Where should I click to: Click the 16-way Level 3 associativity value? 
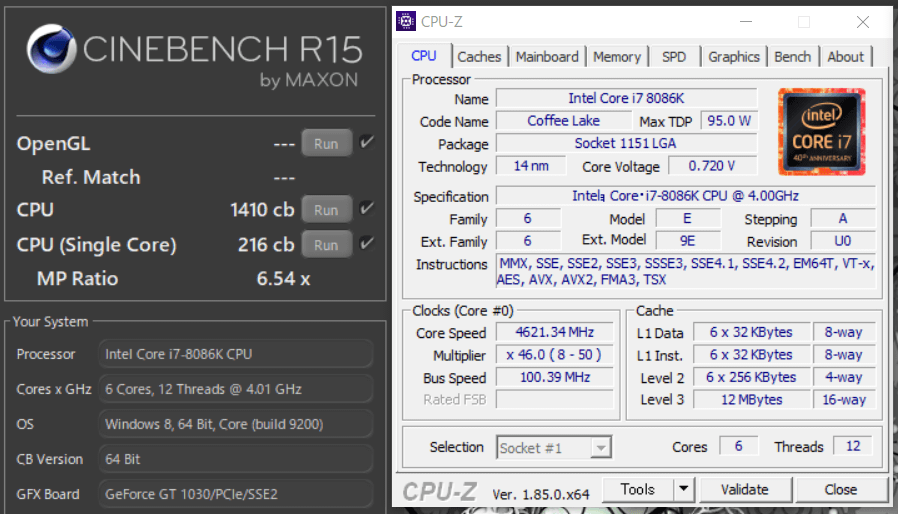point(844,399)
